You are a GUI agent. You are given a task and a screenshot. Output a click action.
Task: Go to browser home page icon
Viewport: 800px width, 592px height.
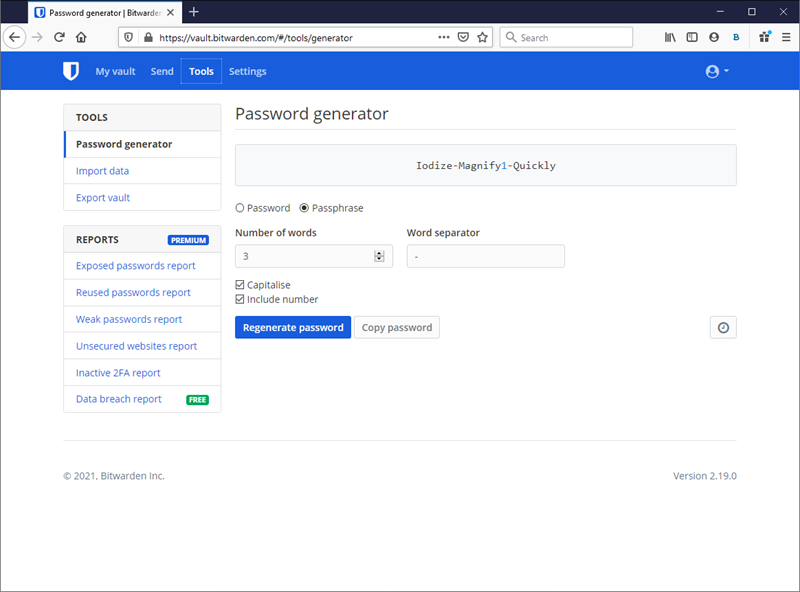(x=81, y=37)
